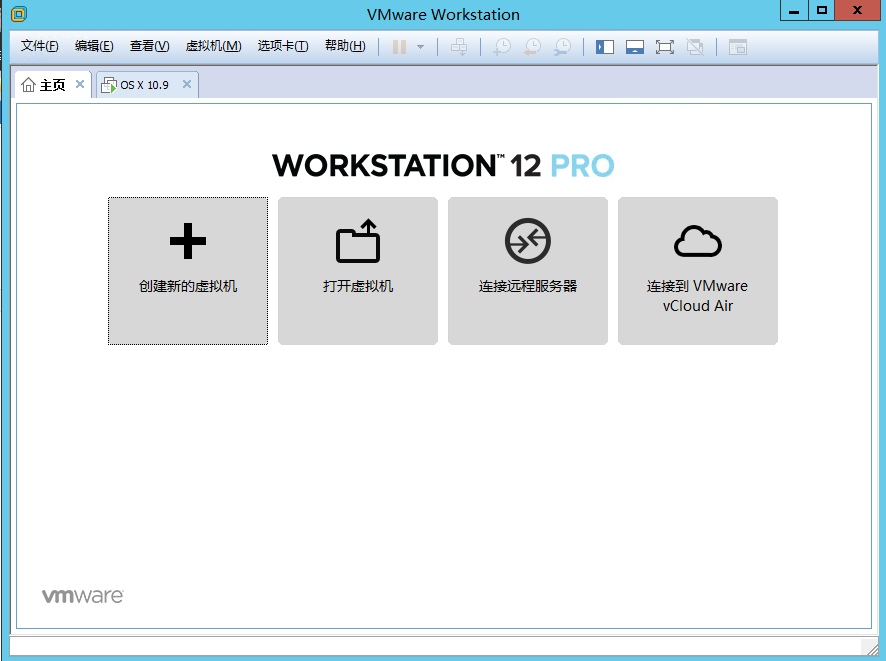
Task: Click Connect to Remote Server icon
Action: 527,242
